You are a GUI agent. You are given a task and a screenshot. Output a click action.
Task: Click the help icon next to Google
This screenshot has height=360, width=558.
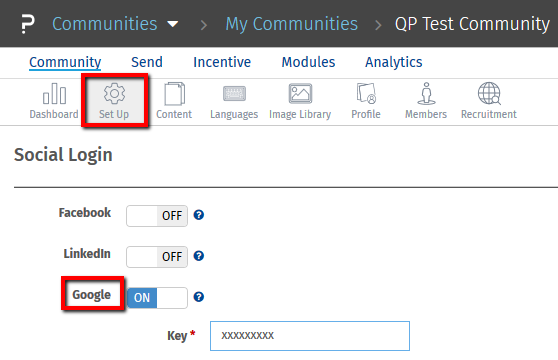(x=199, y=297)
